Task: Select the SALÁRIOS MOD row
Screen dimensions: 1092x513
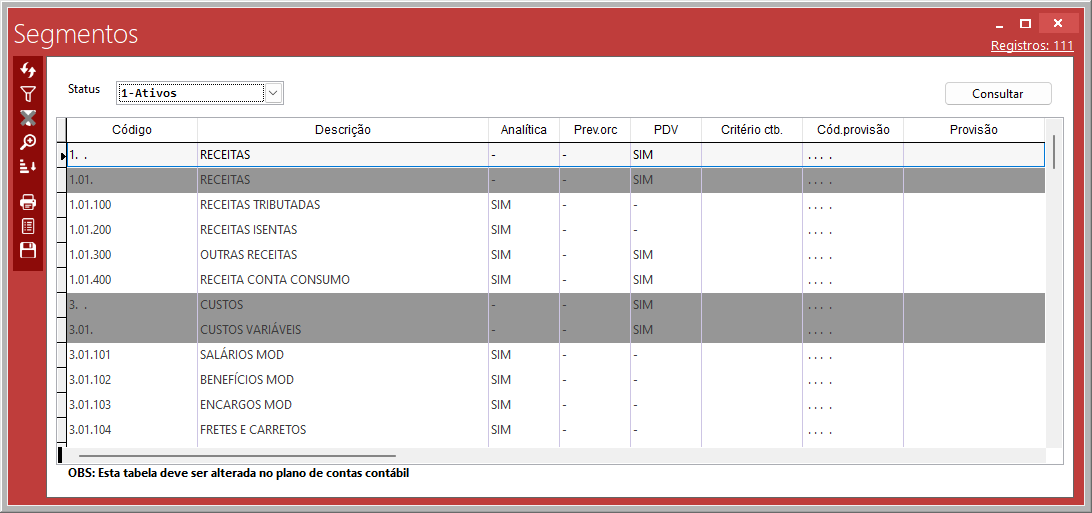Action: pos(556,355)
